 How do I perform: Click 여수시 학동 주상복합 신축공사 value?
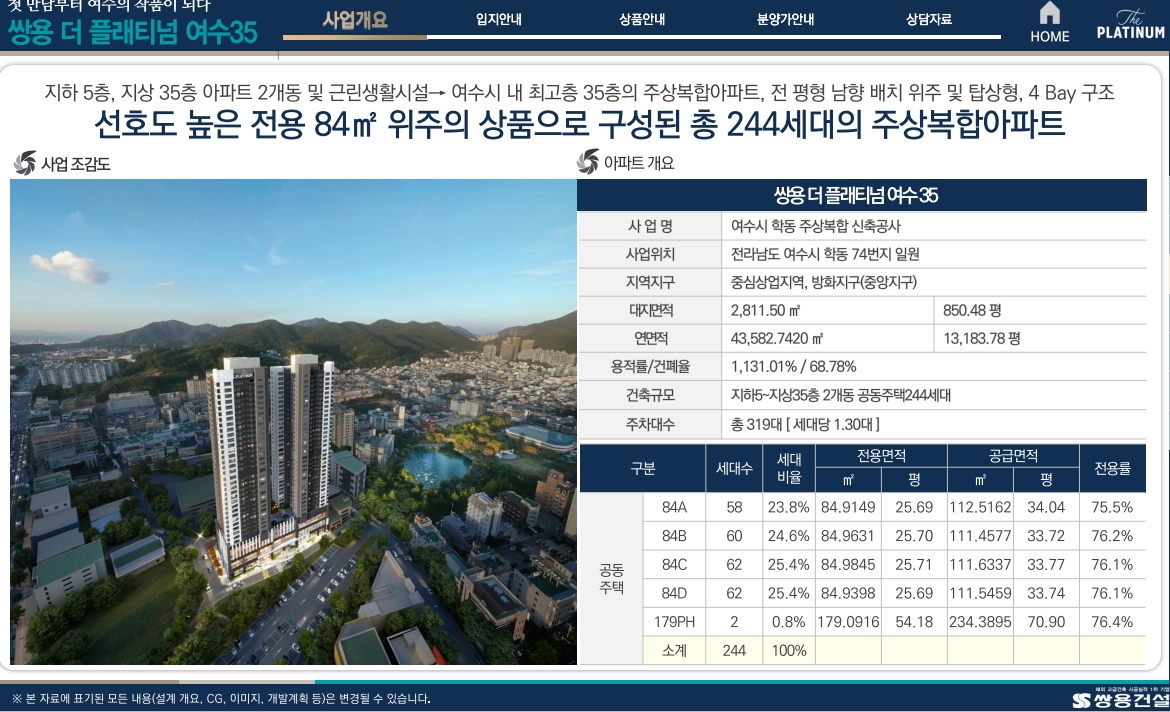coord(816,226)
